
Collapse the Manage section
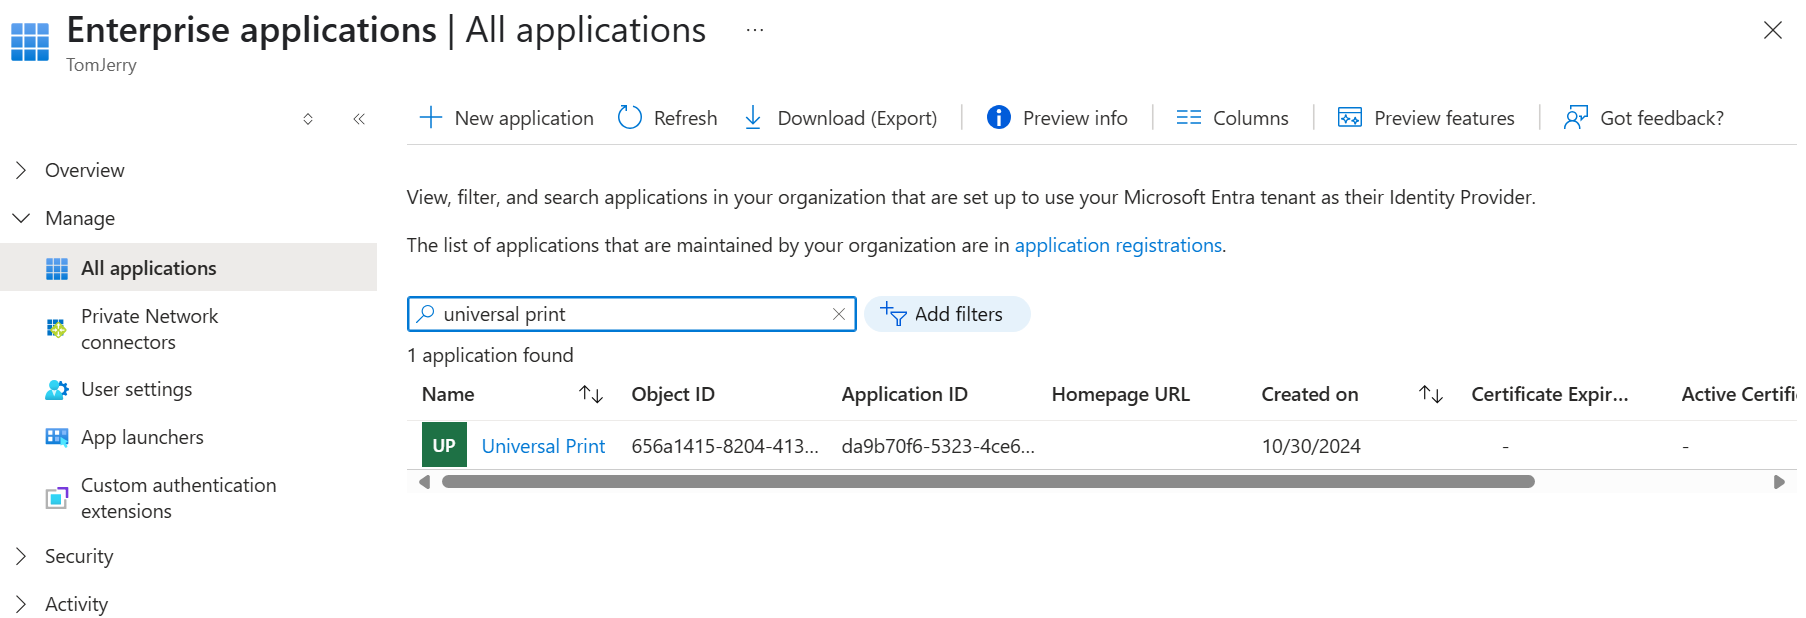pyautogui.click(x=21, y=218)
